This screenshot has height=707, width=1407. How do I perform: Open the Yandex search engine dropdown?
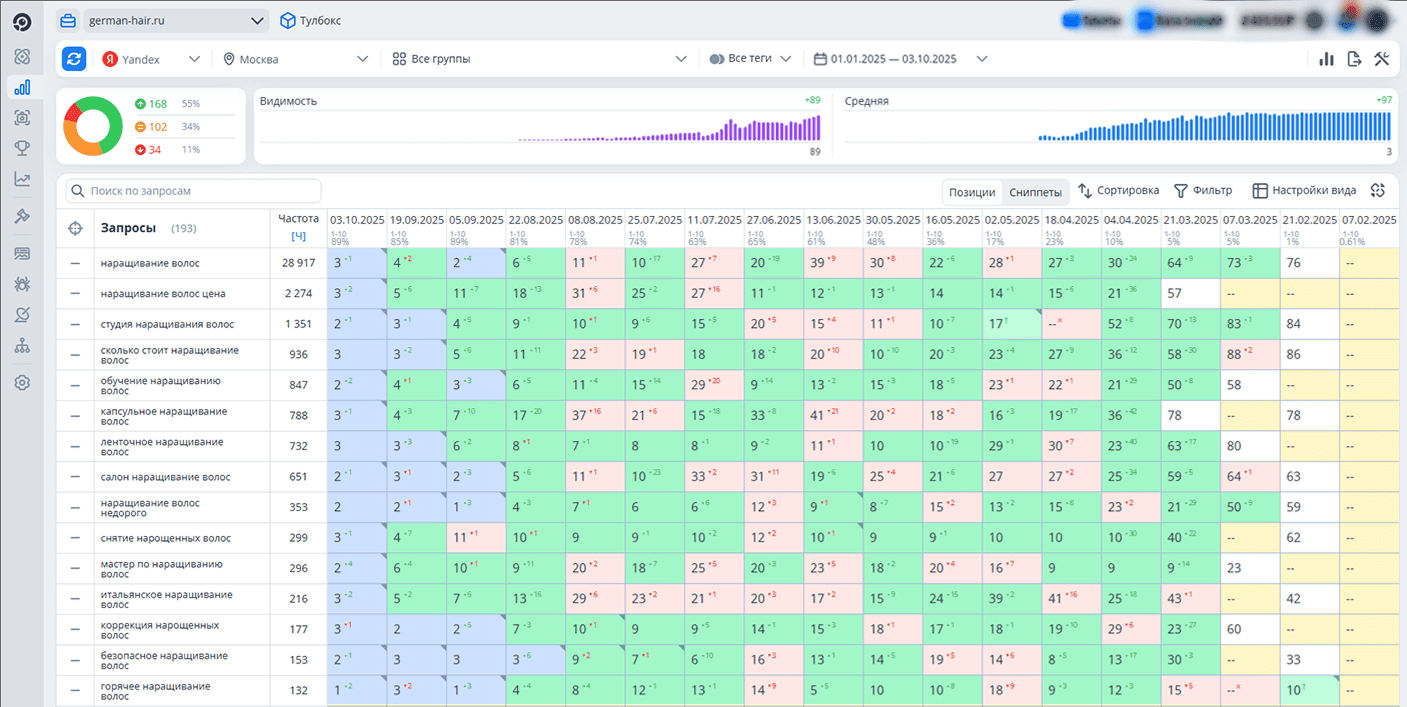151,59
